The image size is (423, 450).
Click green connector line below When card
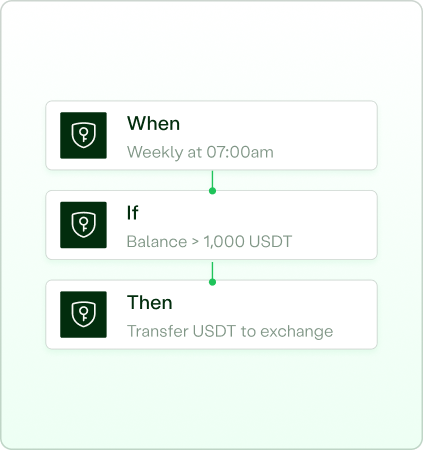[x=212, y=179]
